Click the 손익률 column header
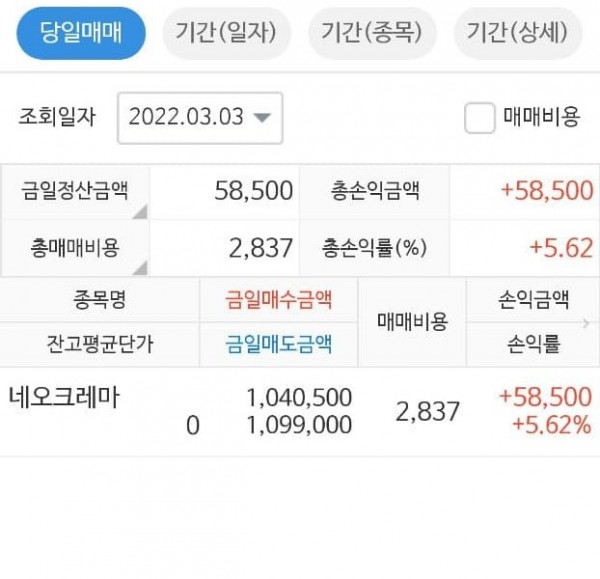The height and width of the screenshot is (579, 600). [534, 345]
